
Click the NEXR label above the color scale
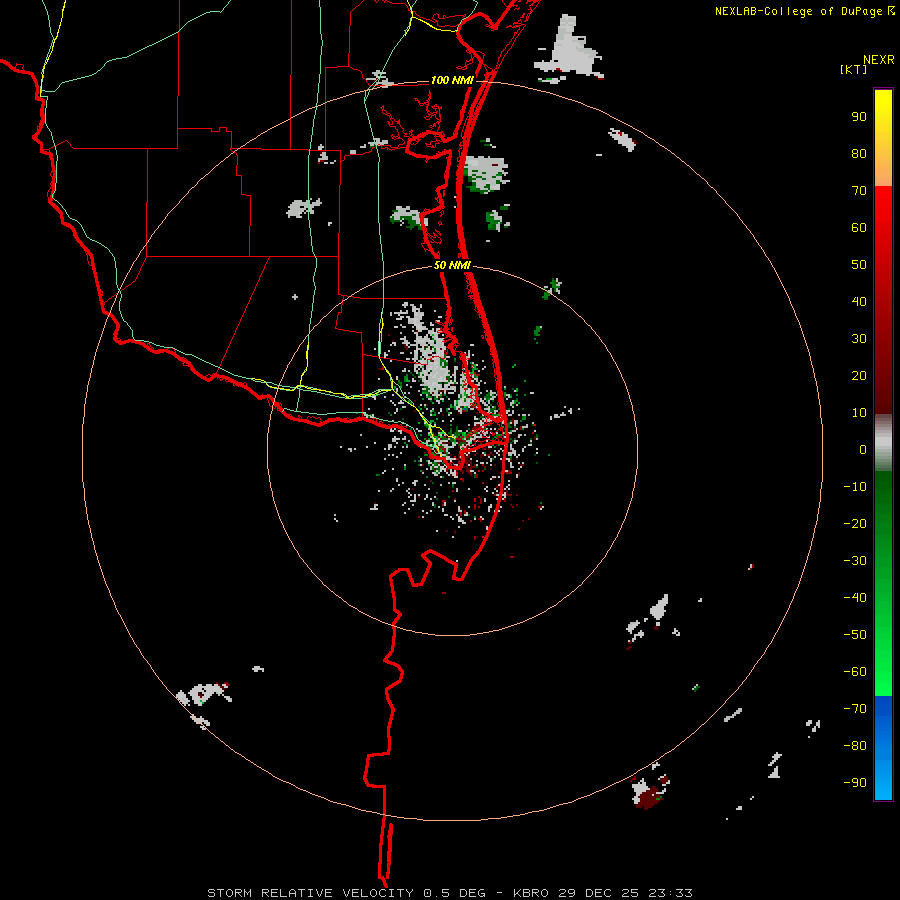tap(878, 60)
